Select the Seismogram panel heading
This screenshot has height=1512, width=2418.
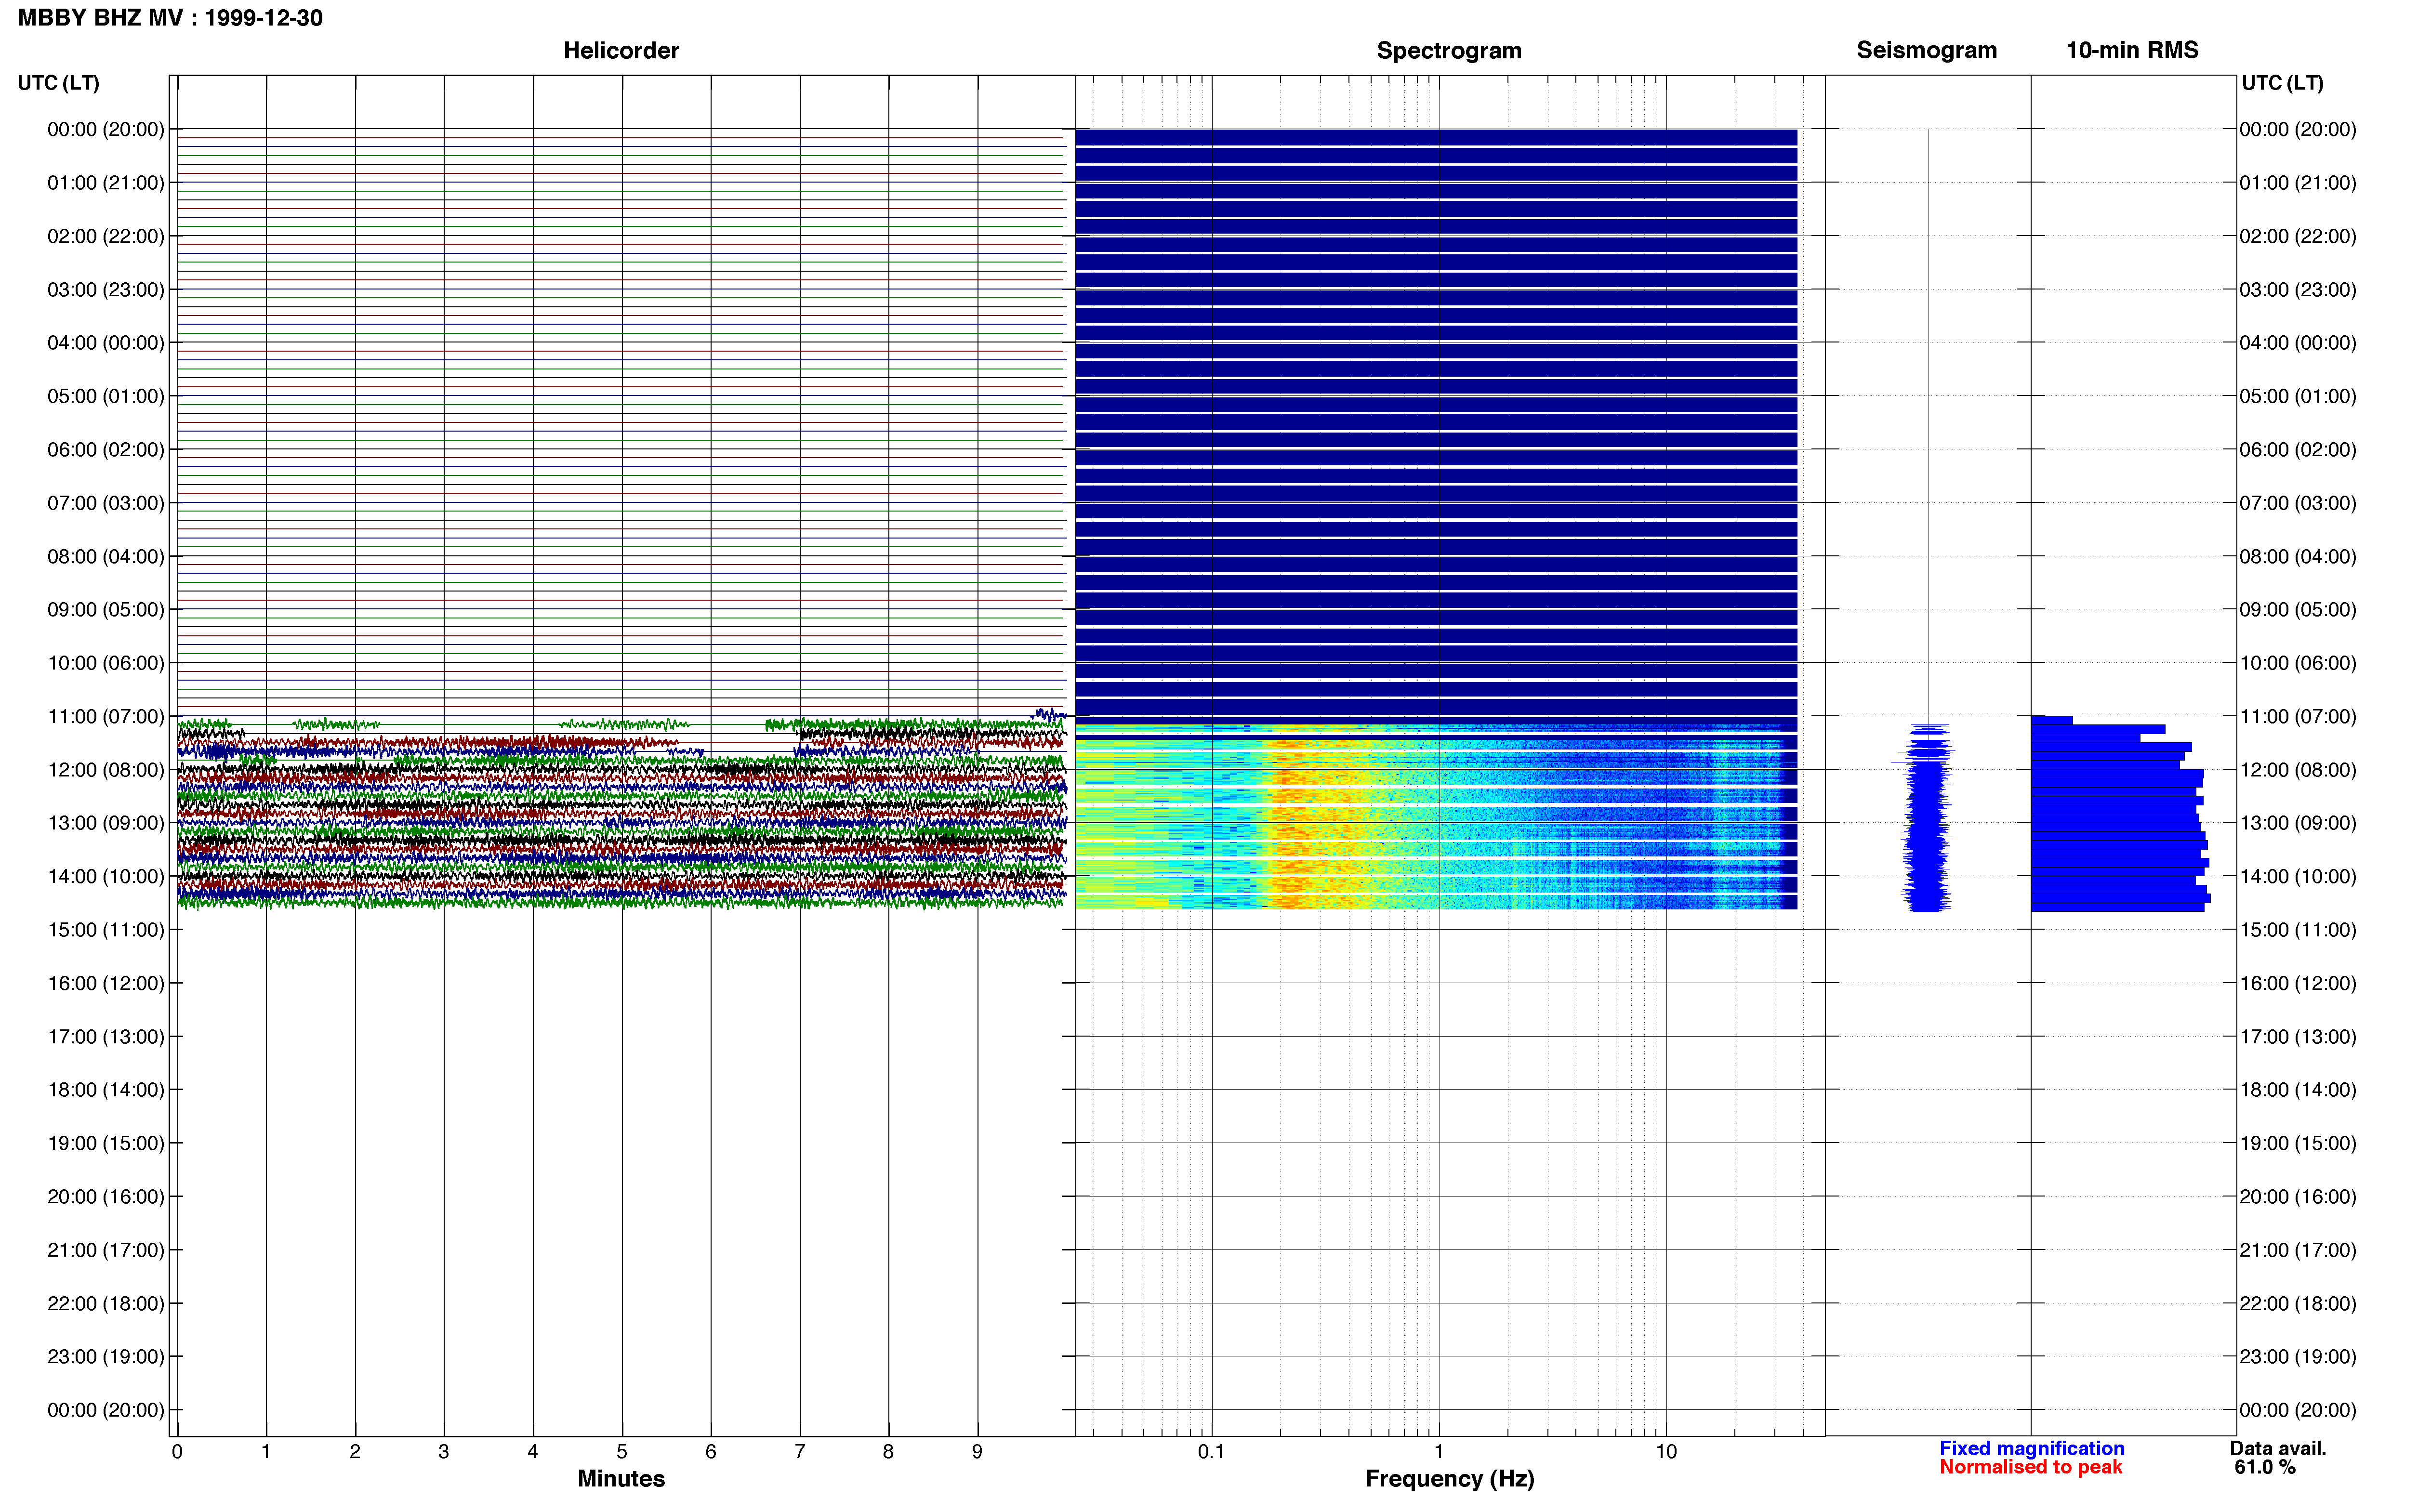[1926, 50]
